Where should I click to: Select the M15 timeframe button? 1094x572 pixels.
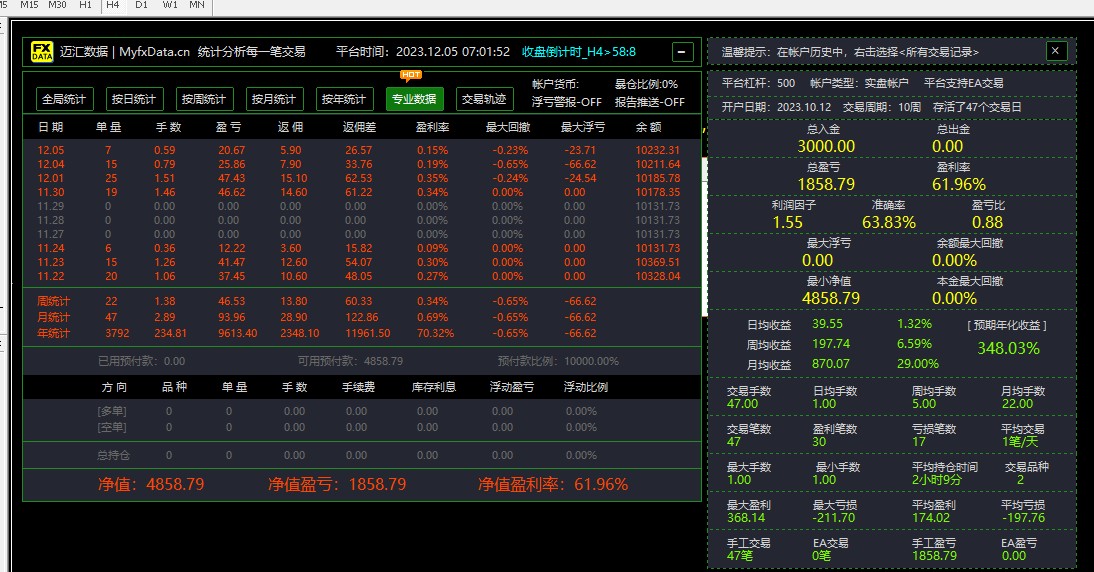point(29,5)
